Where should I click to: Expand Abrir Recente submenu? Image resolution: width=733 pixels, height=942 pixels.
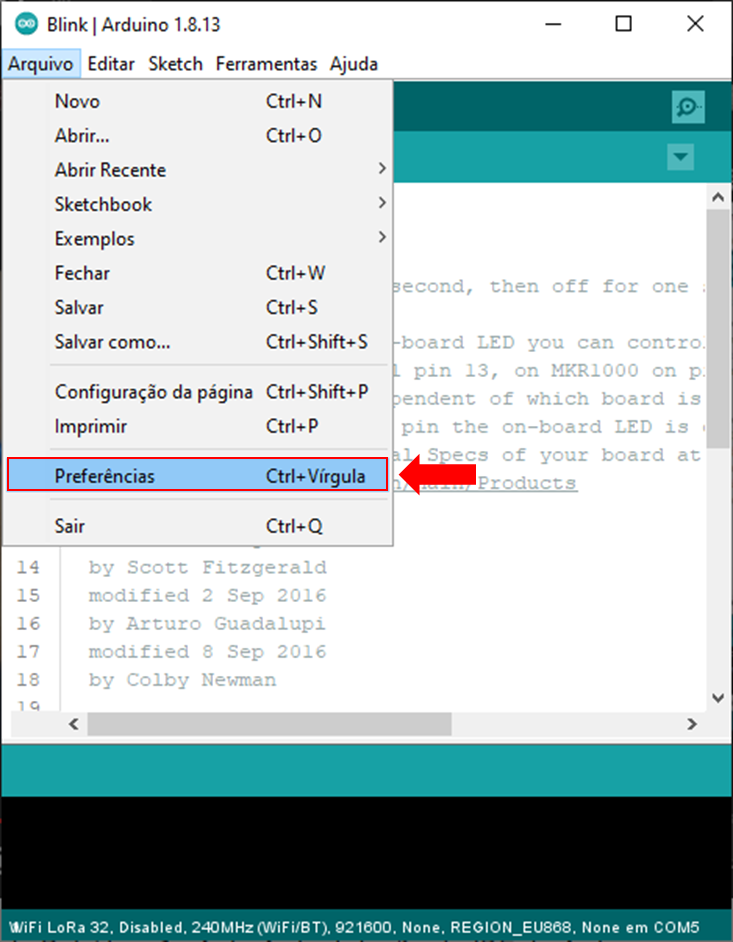197,169
